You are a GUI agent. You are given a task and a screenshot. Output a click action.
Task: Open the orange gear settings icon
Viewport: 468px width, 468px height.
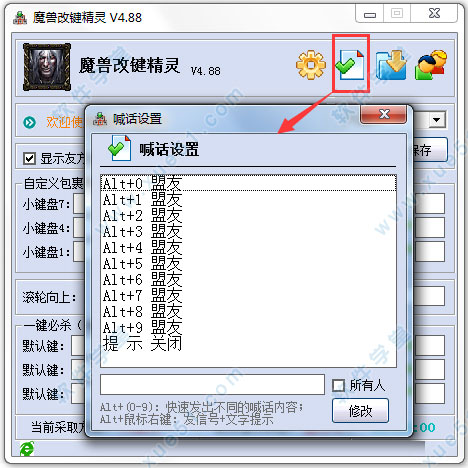point(311,65)
